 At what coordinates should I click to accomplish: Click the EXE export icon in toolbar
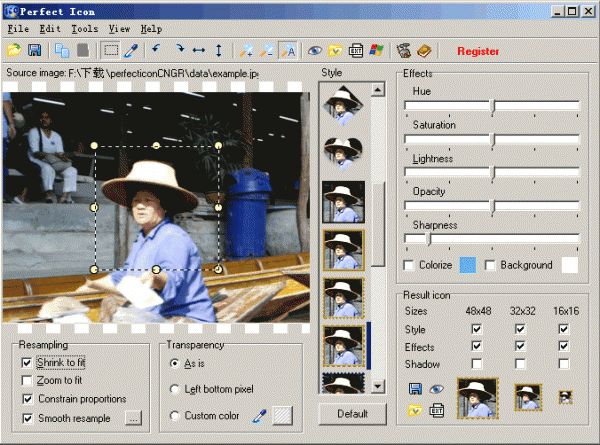pyautogui.click(x=356, y=51)
